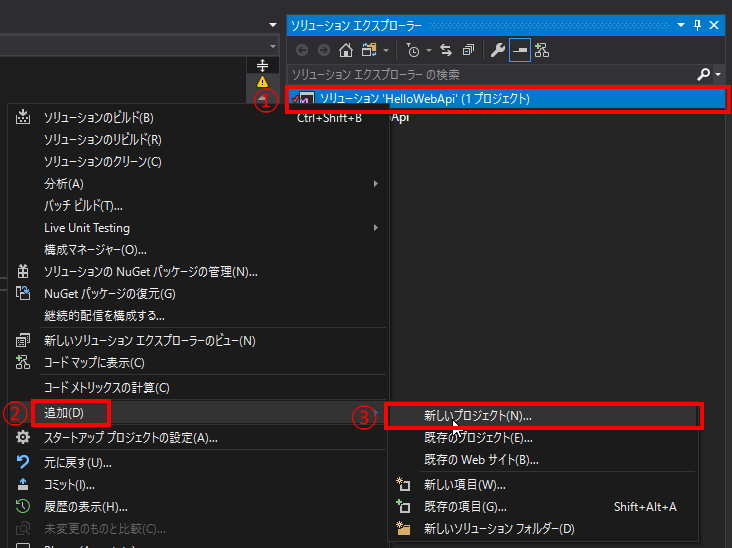Click the editor split window handle icon

[x=262, y=65]
